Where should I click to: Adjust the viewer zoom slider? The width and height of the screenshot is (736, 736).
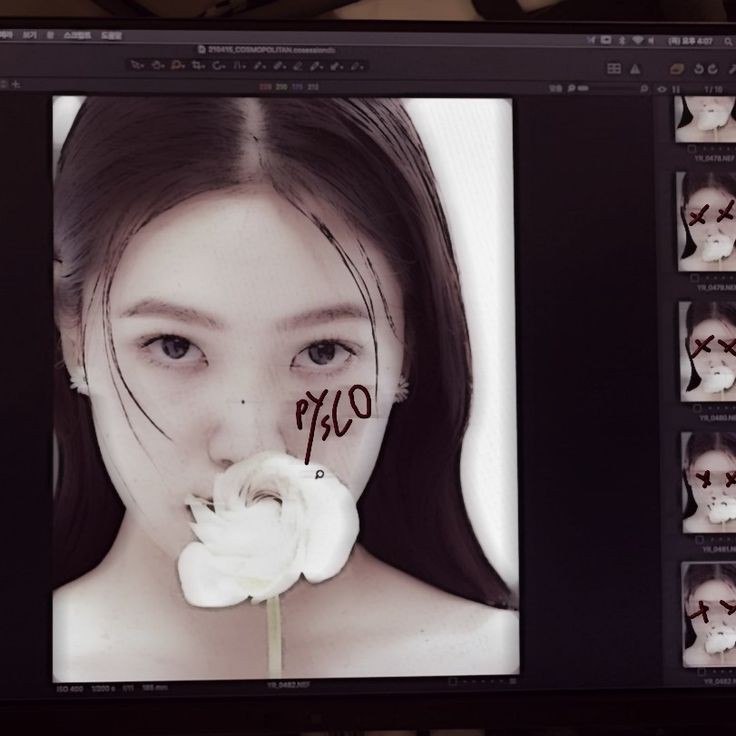609,88
